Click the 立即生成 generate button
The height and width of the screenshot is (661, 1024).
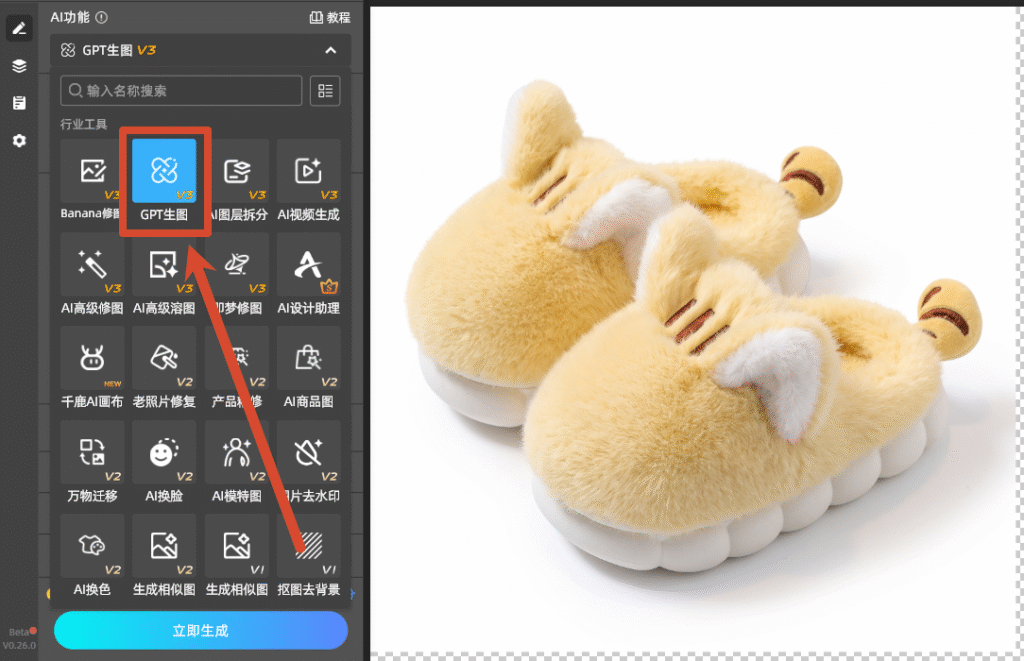[200, 630]
